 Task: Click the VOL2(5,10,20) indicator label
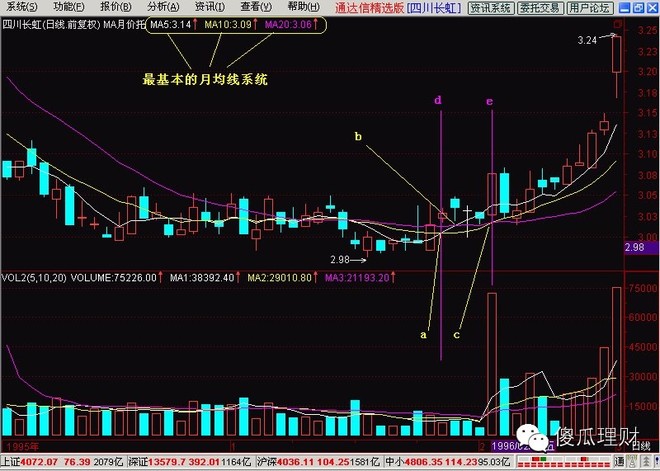point(34,278)
